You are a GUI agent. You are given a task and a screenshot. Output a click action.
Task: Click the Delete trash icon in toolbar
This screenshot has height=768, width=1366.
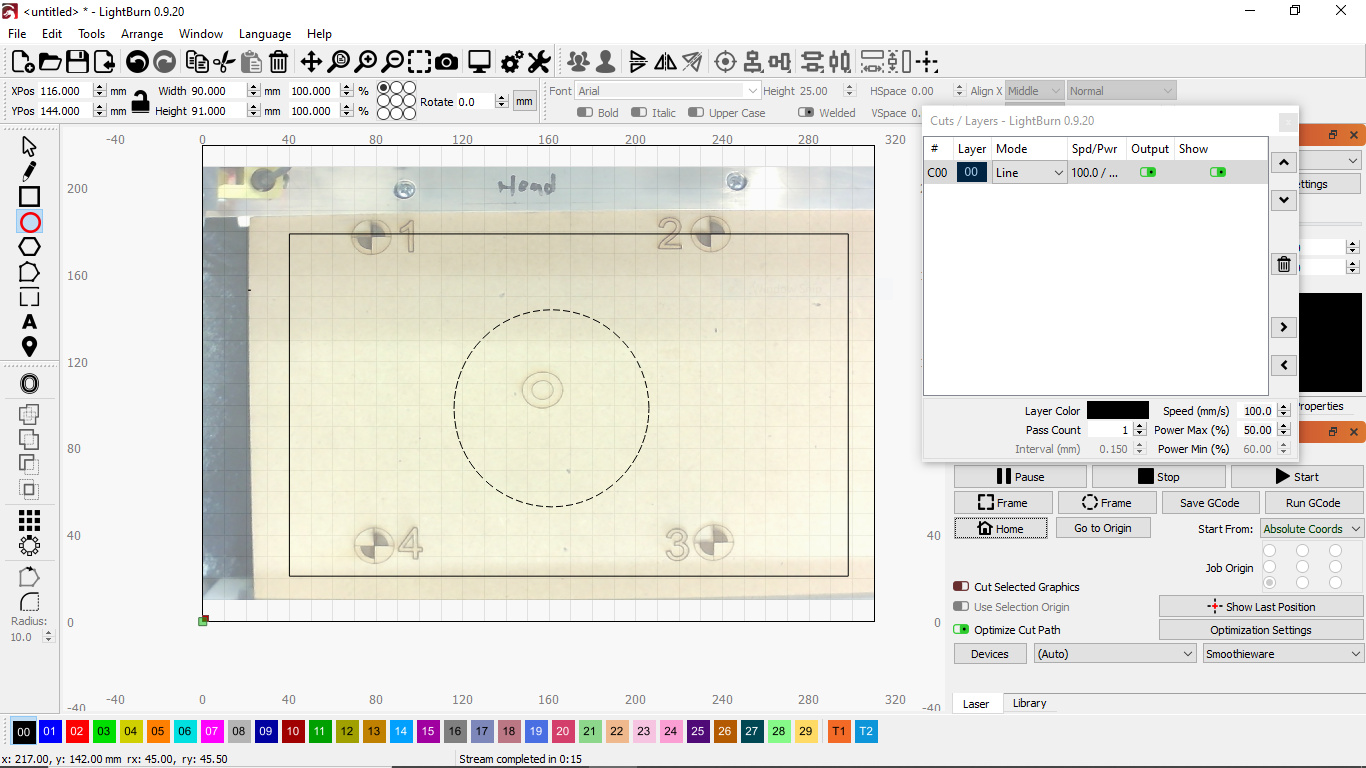(279, 62)
